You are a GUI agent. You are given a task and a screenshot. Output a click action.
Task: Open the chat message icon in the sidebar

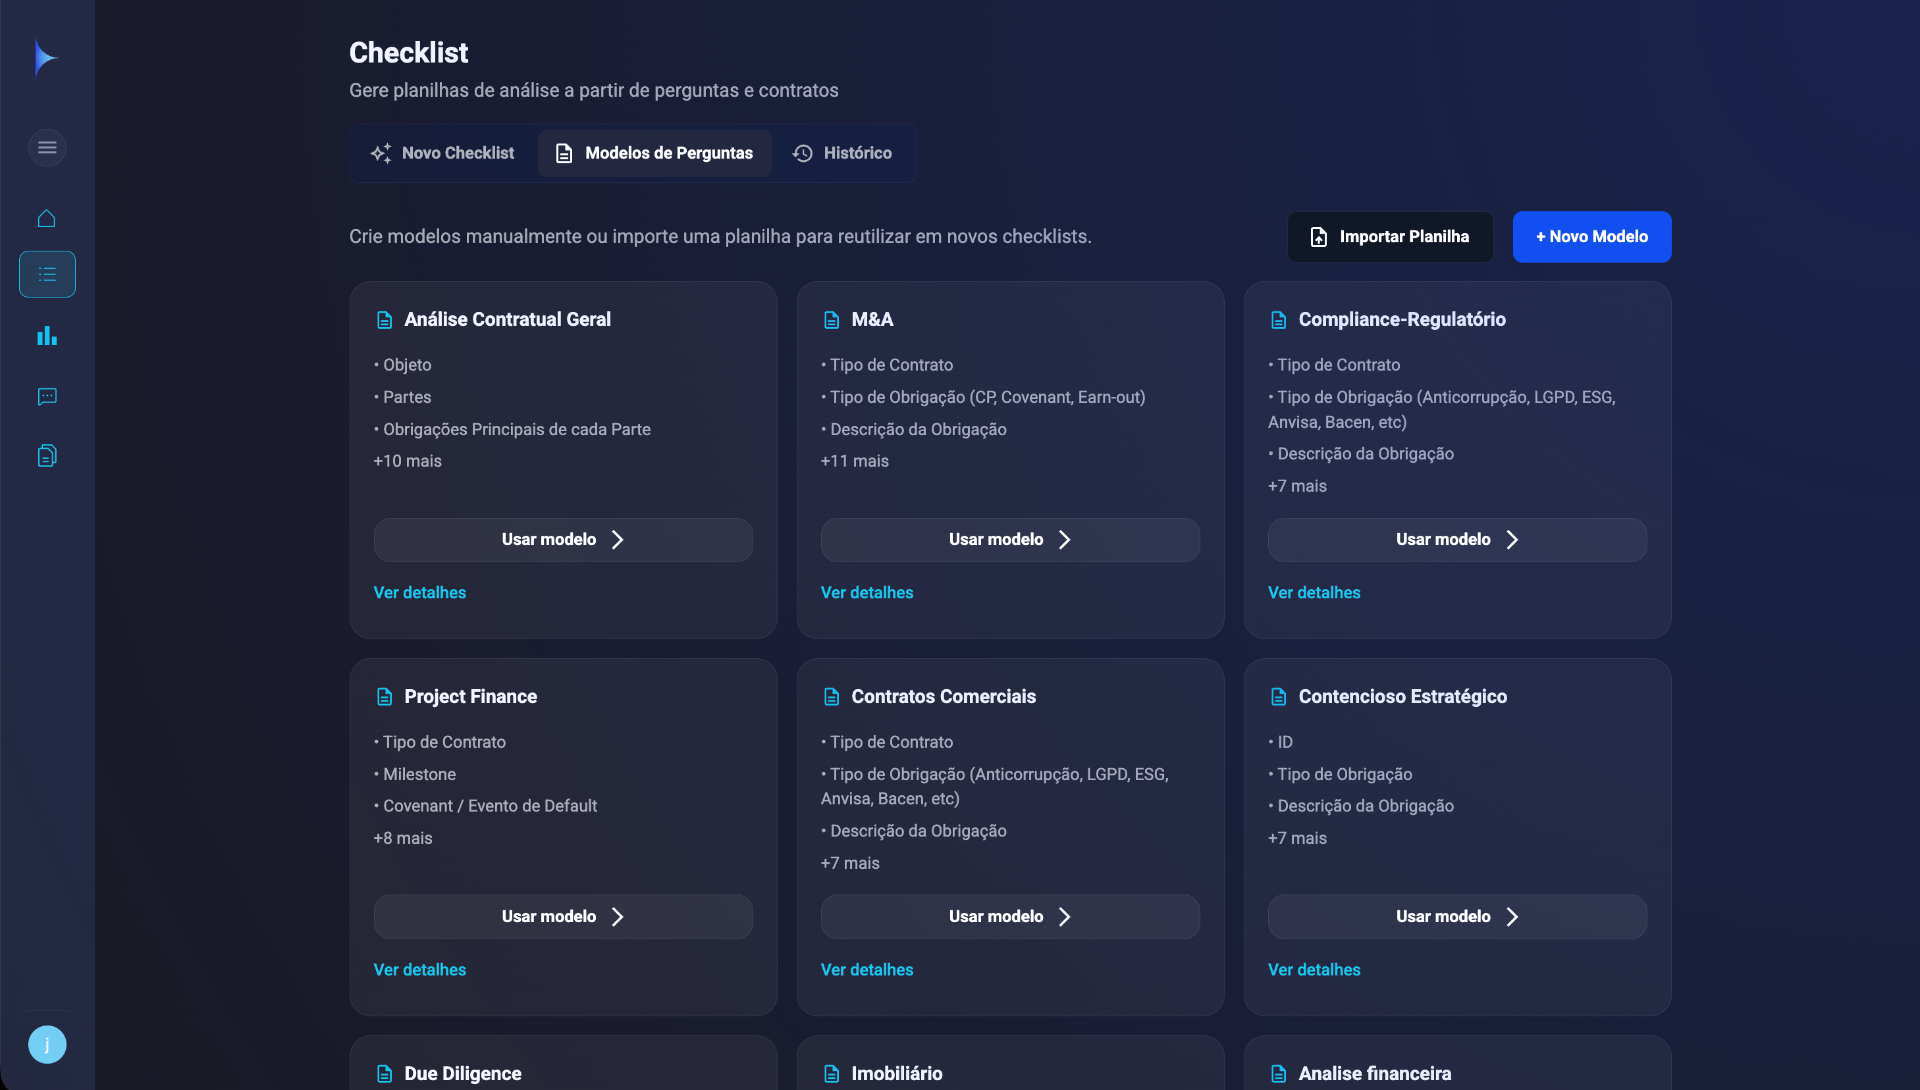47,397
